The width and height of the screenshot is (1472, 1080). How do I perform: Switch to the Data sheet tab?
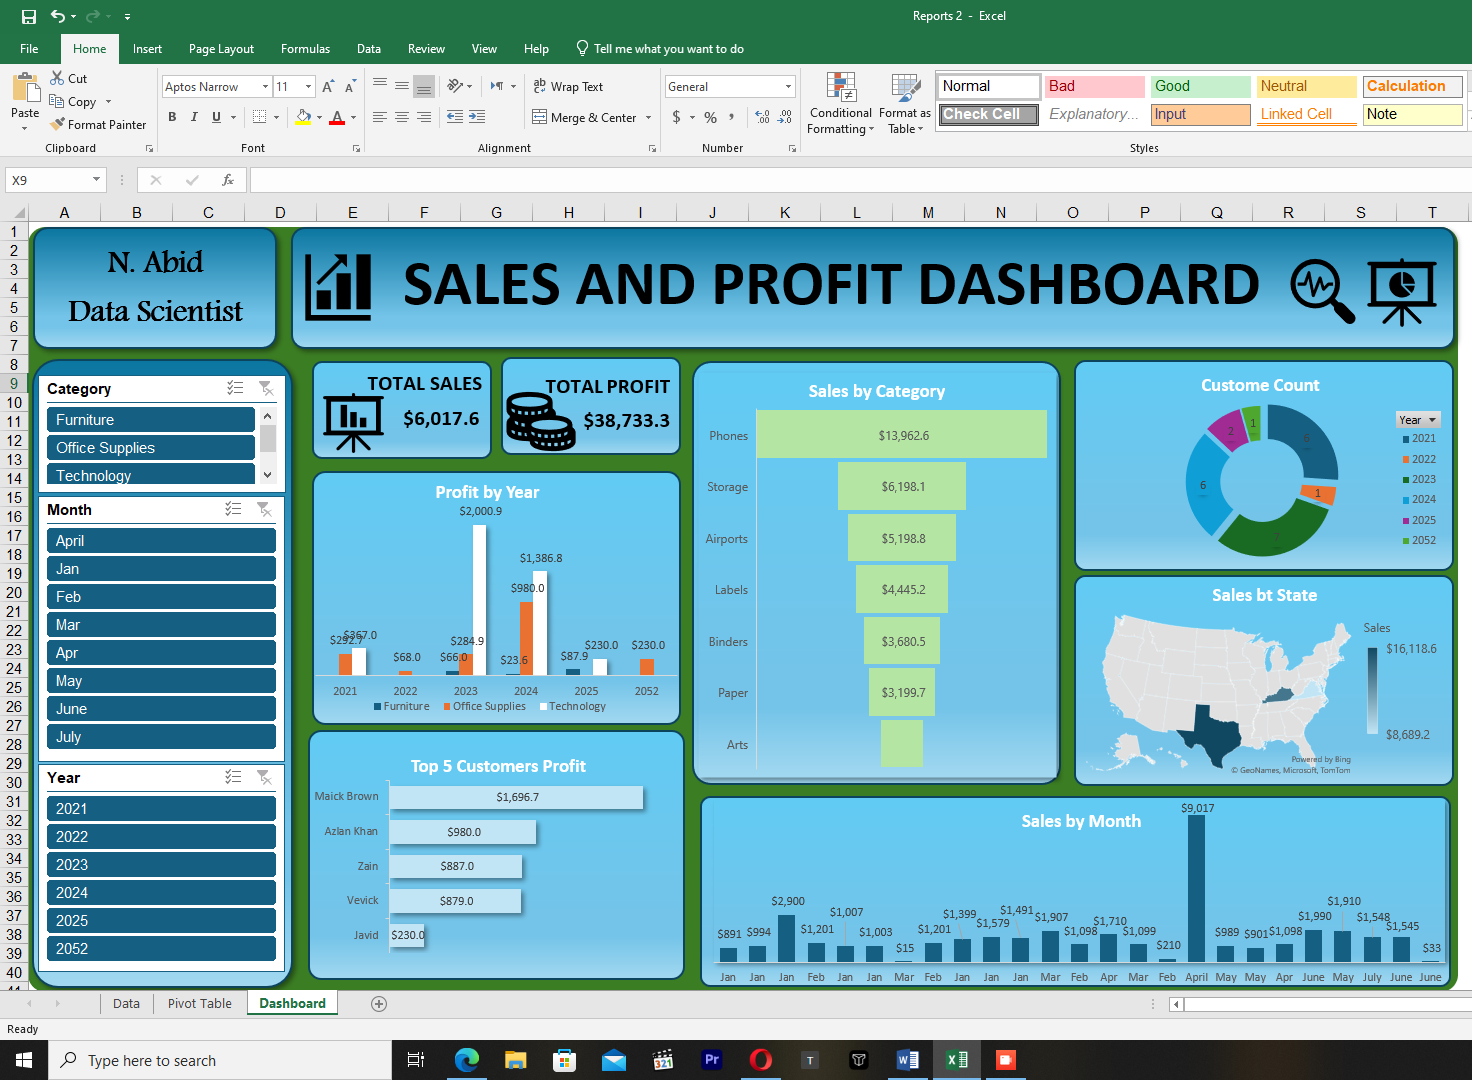tap(126, 1004)
